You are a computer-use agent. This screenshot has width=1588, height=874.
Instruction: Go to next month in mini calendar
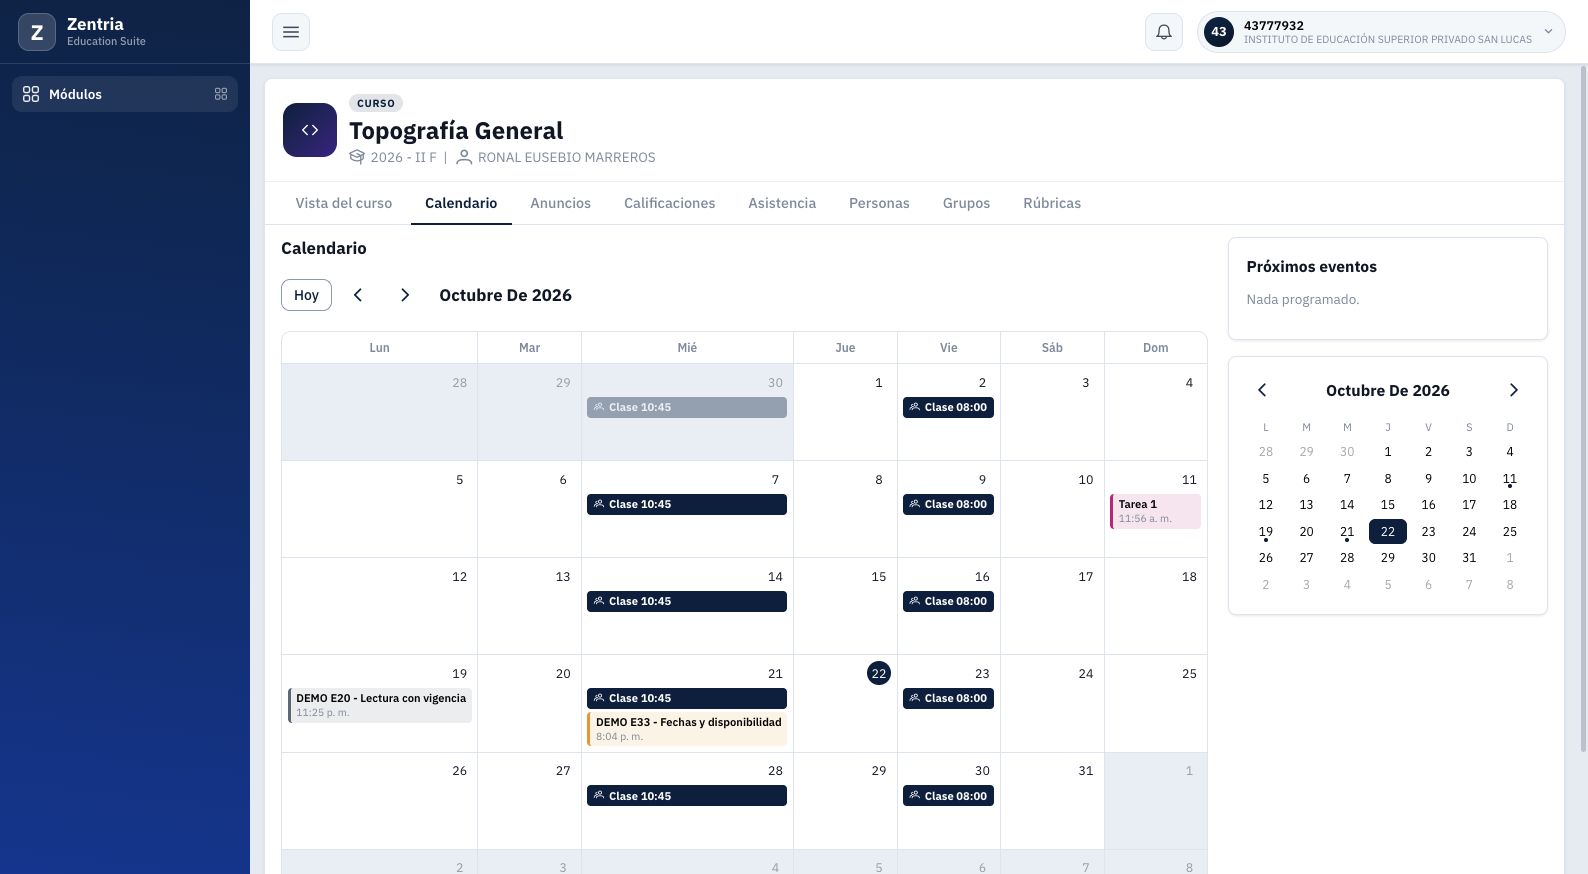click(x=1513, y=390)
